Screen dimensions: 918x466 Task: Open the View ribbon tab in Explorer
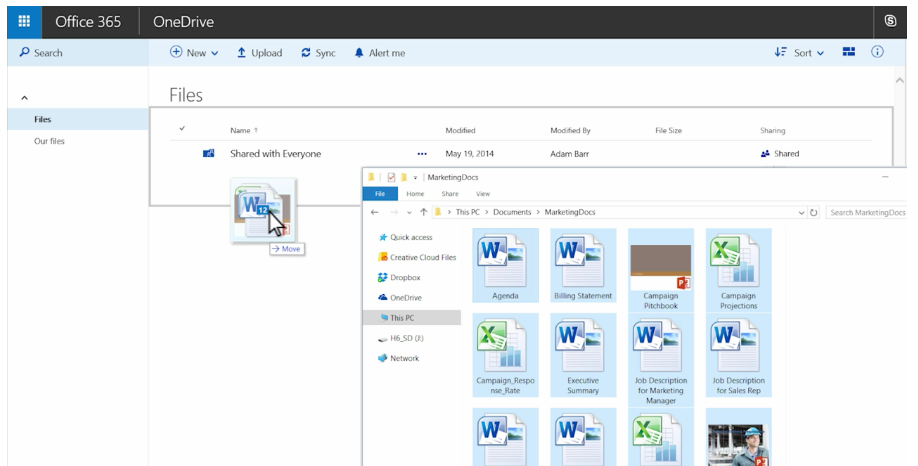click(x=482, y=194)
